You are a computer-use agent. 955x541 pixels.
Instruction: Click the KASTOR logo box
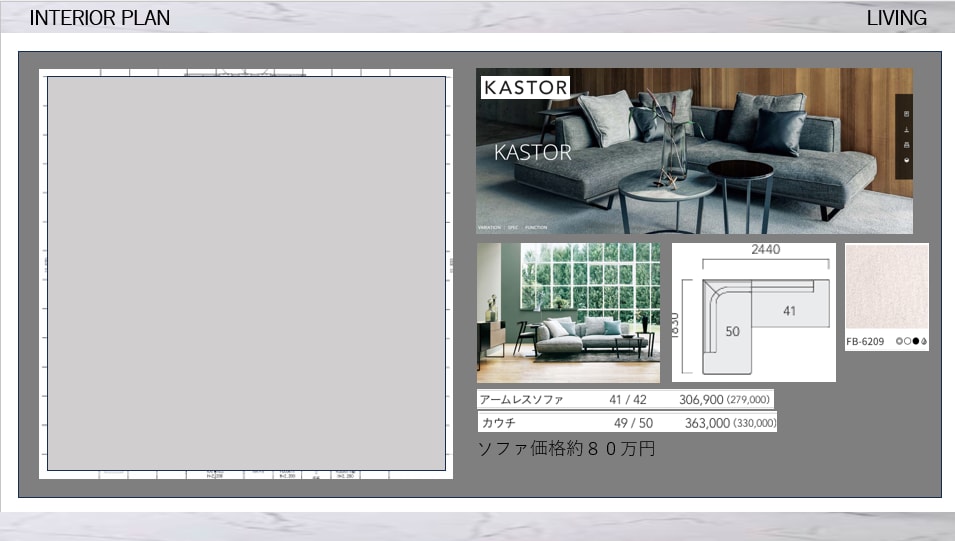526,87
